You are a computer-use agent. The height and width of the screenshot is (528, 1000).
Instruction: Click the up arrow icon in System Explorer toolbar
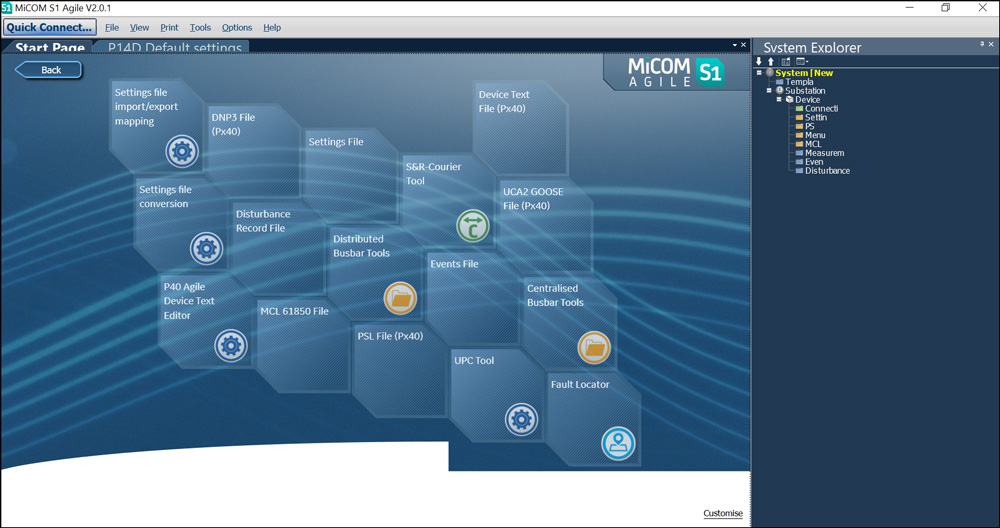[x=770, y=61]
